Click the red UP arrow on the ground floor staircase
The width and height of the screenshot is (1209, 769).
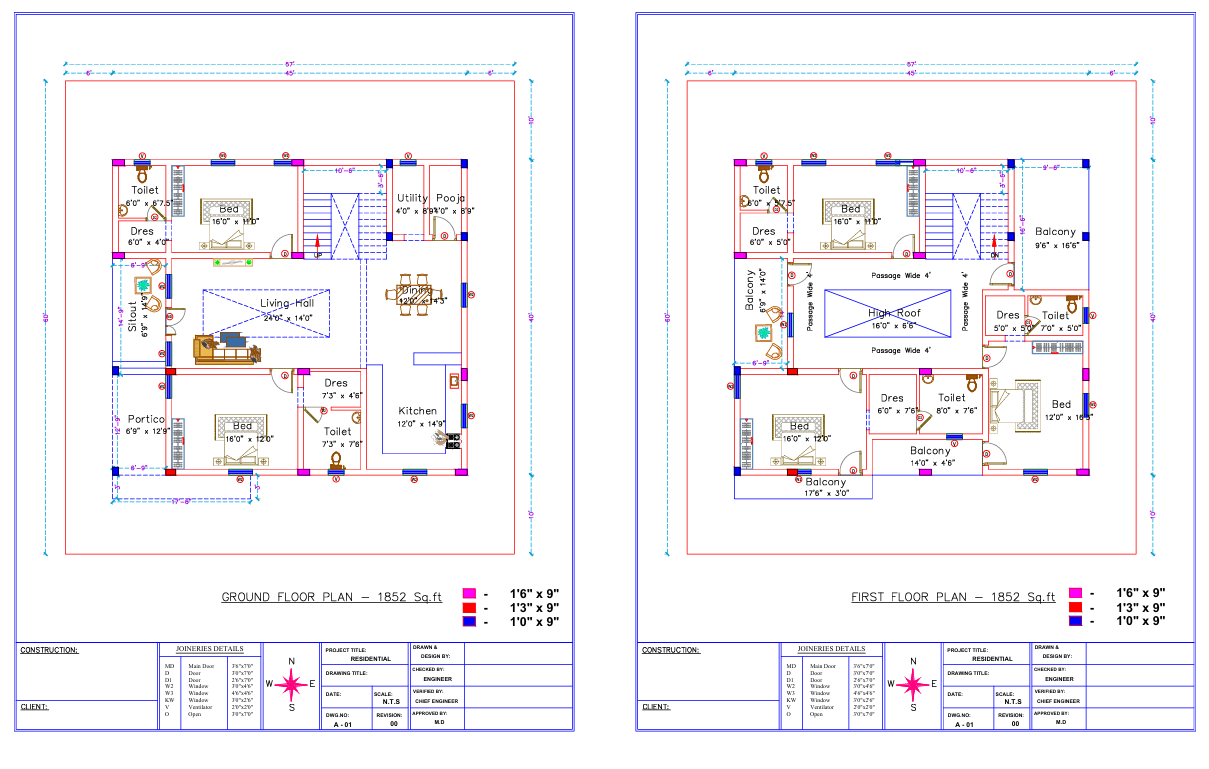coord(318,246)
